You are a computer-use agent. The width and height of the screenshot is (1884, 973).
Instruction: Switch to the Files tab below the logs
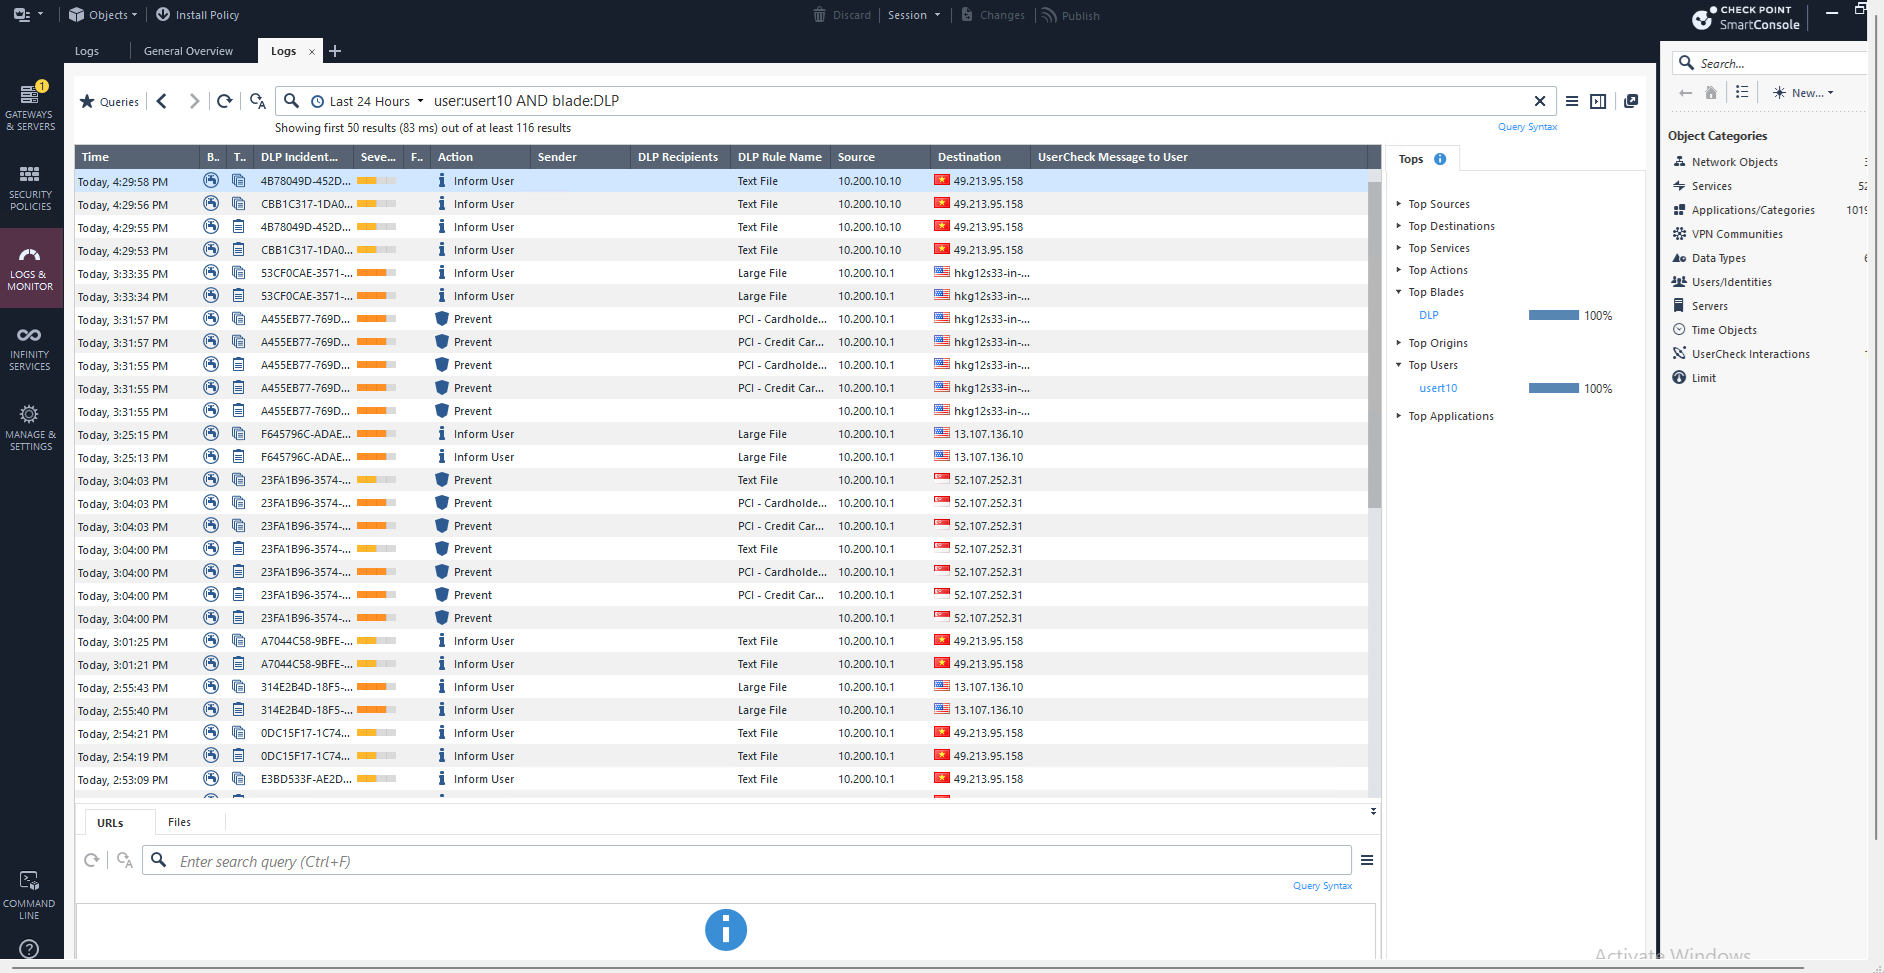click(179, 821)
